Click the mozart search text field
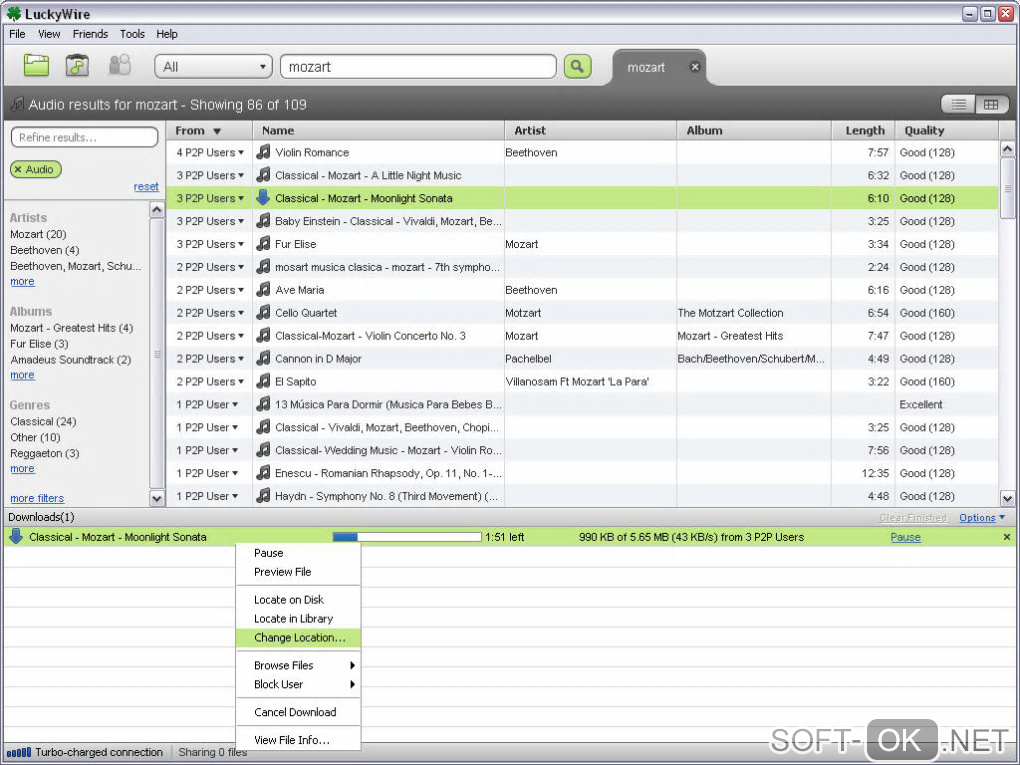1020x765 pixels. (x=418, y=66)
